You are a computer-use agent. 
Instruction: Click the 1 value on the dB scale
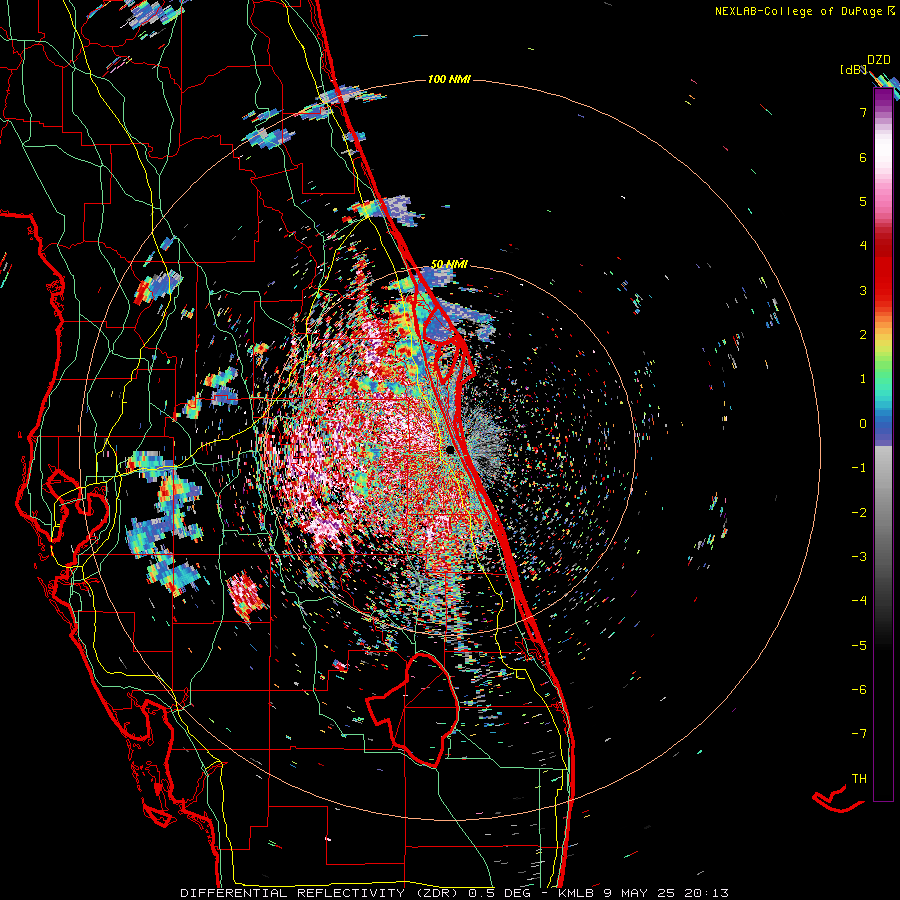click(863, 379)
